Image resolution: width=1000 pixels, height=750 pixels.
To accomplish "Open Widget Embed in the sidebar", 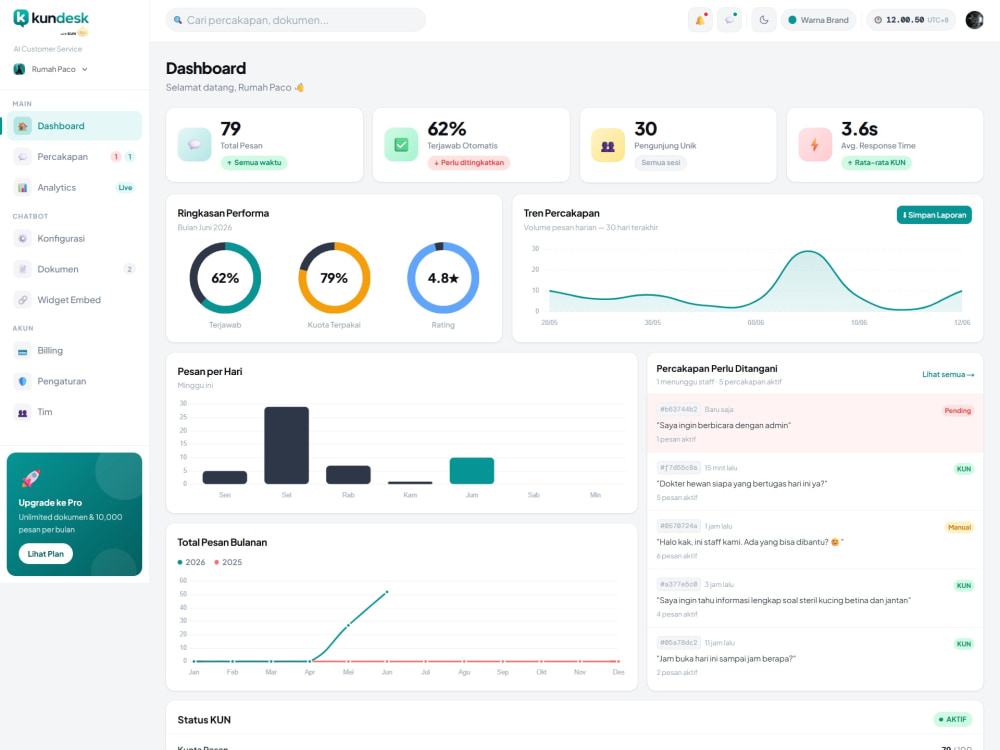I will pyautogui.click(x=75, y=300).
